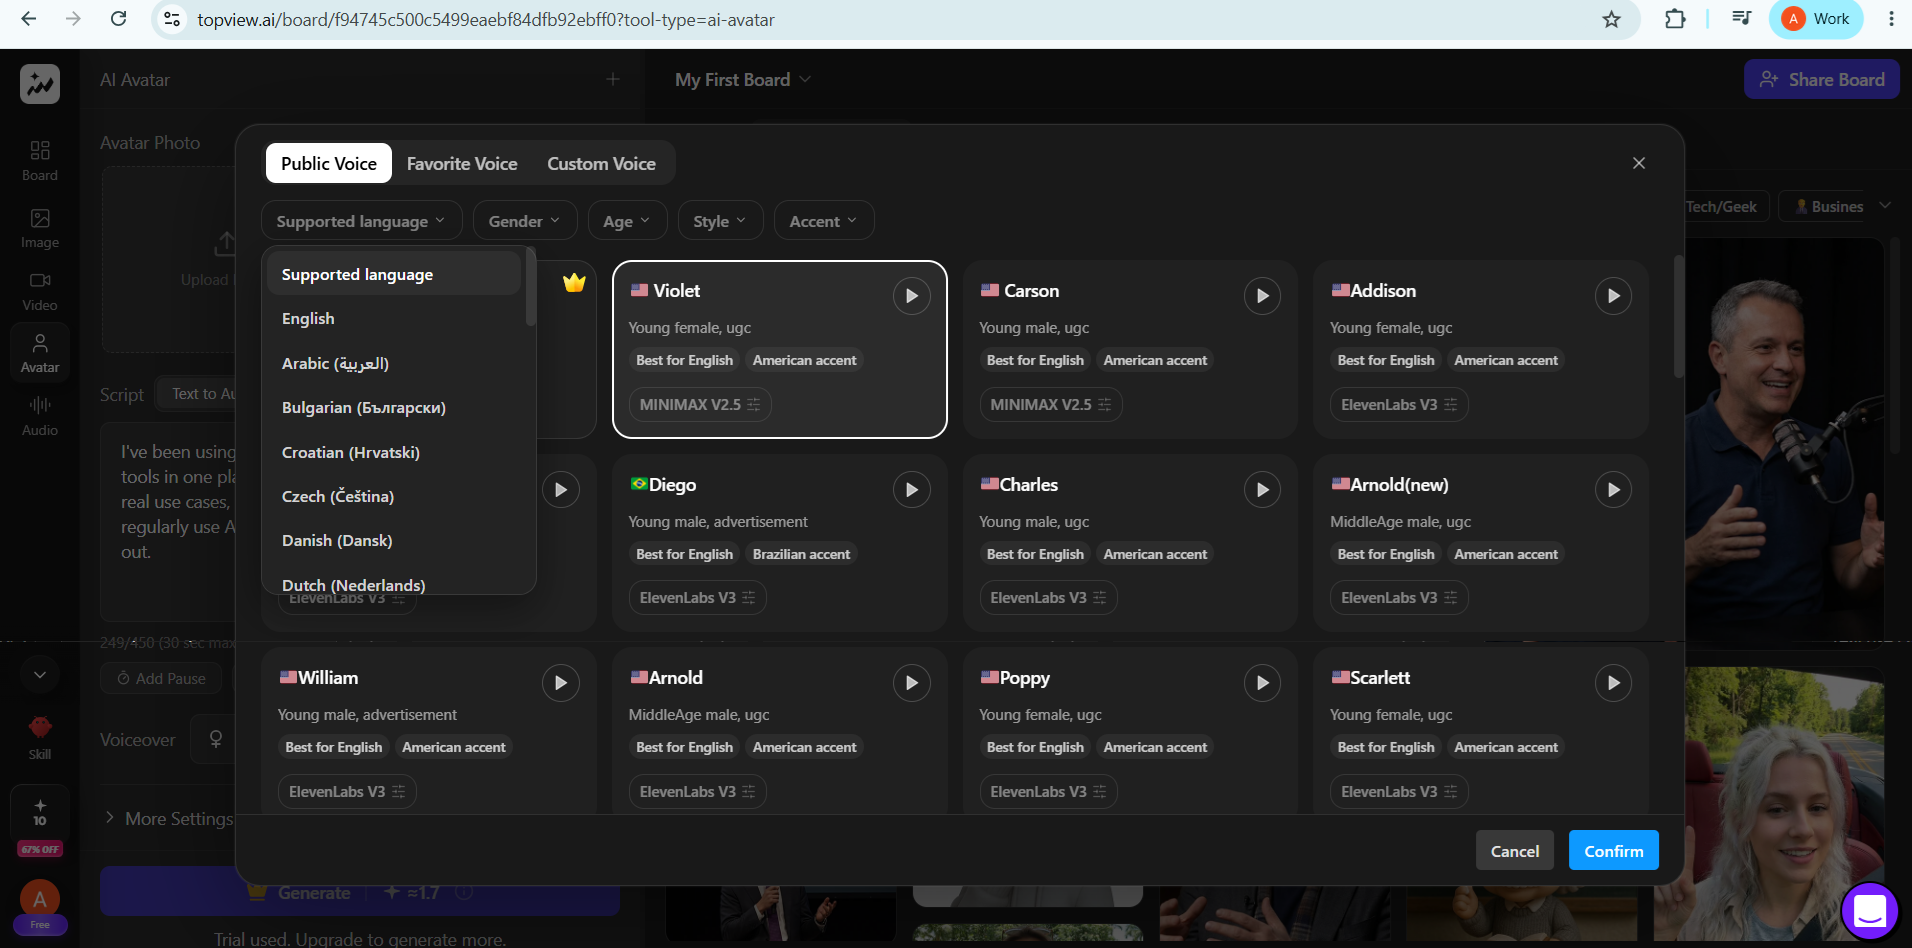Click the Share Board button
1912x948 pixels.
point(1822,80)
